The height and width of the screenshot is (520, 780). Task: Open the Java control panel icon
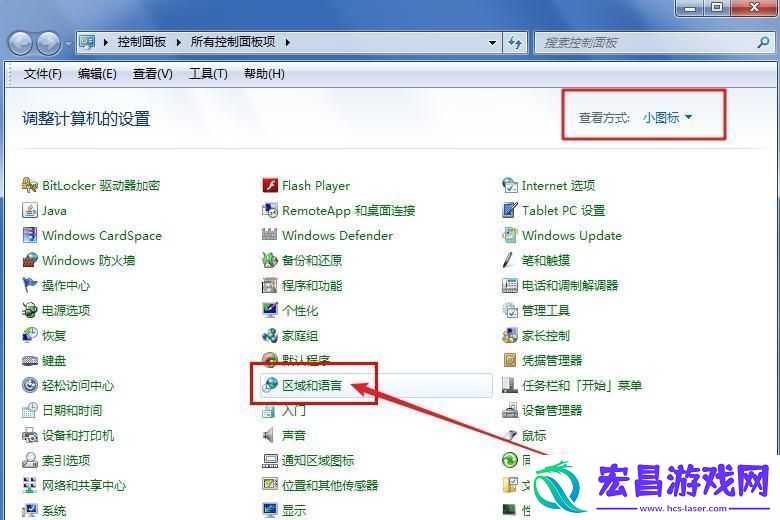pos(29,210)
